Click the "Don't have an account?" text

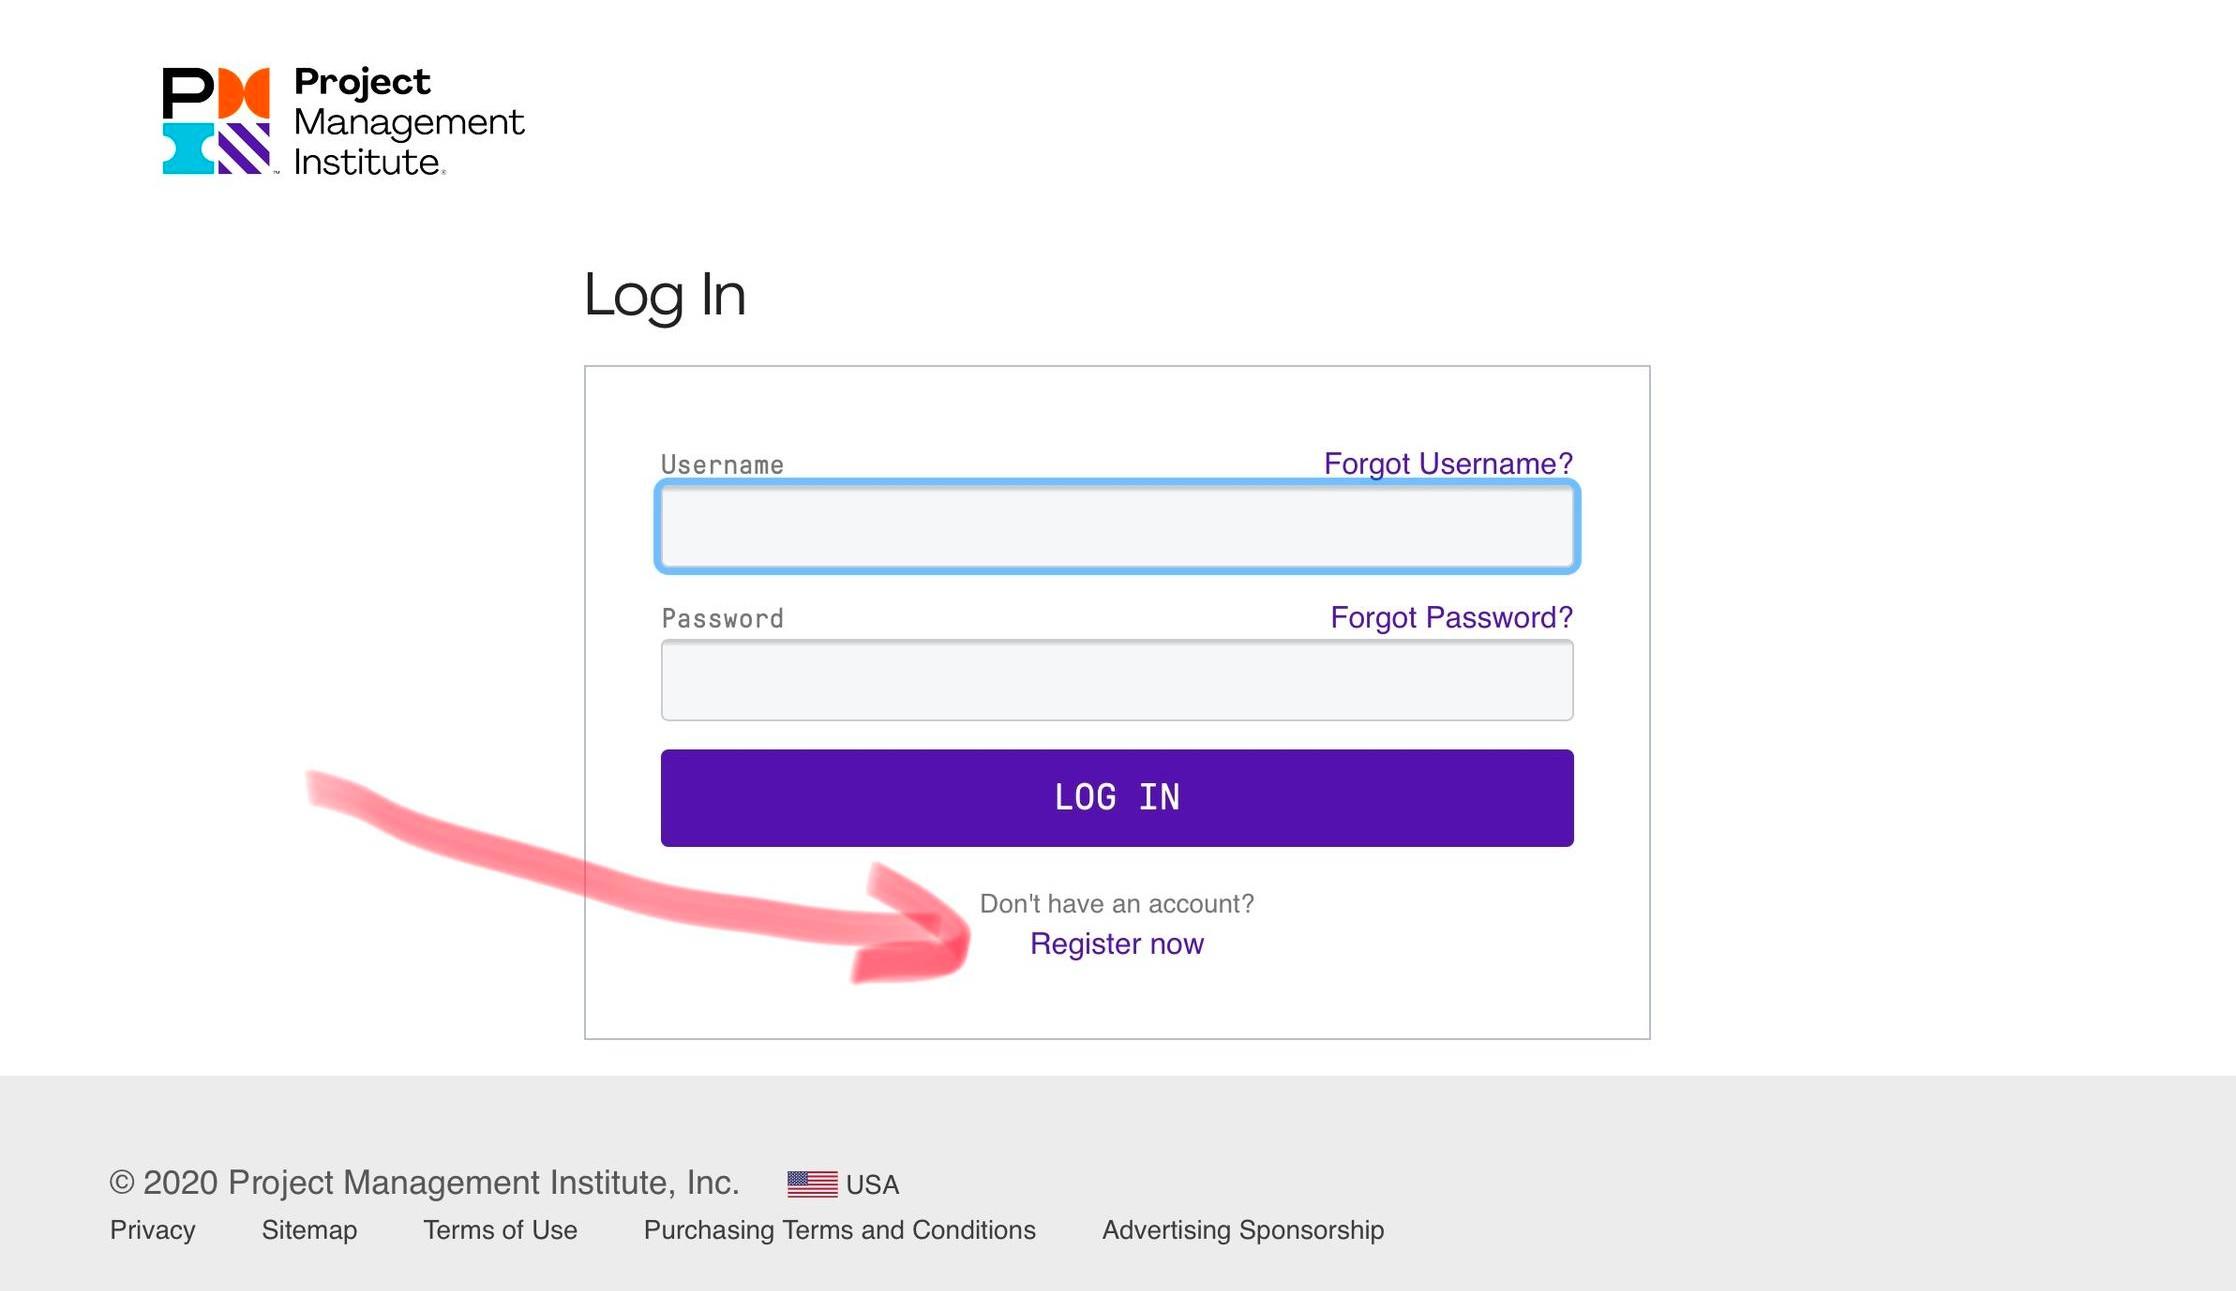coord(1116,904)
